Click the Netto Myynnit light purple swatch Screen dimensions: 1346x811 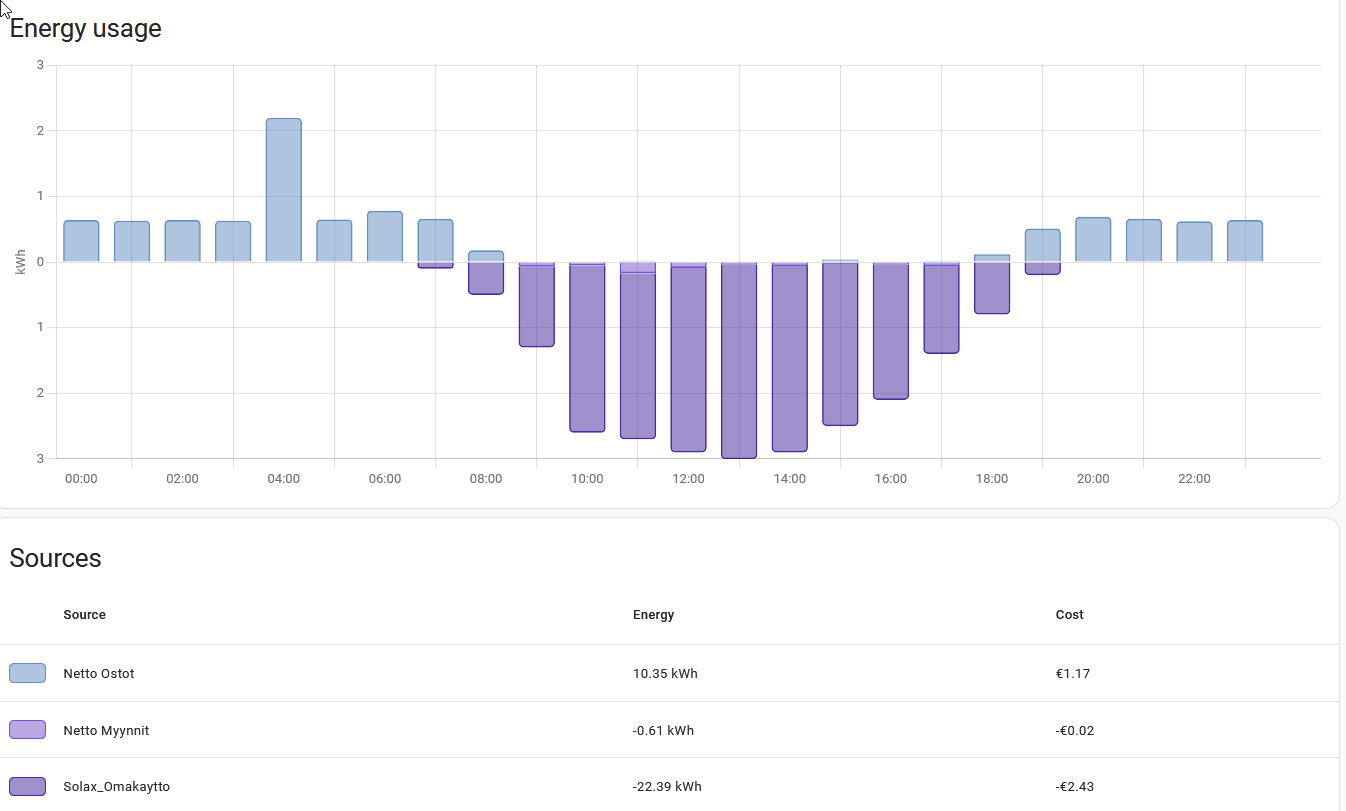(27, 730)
